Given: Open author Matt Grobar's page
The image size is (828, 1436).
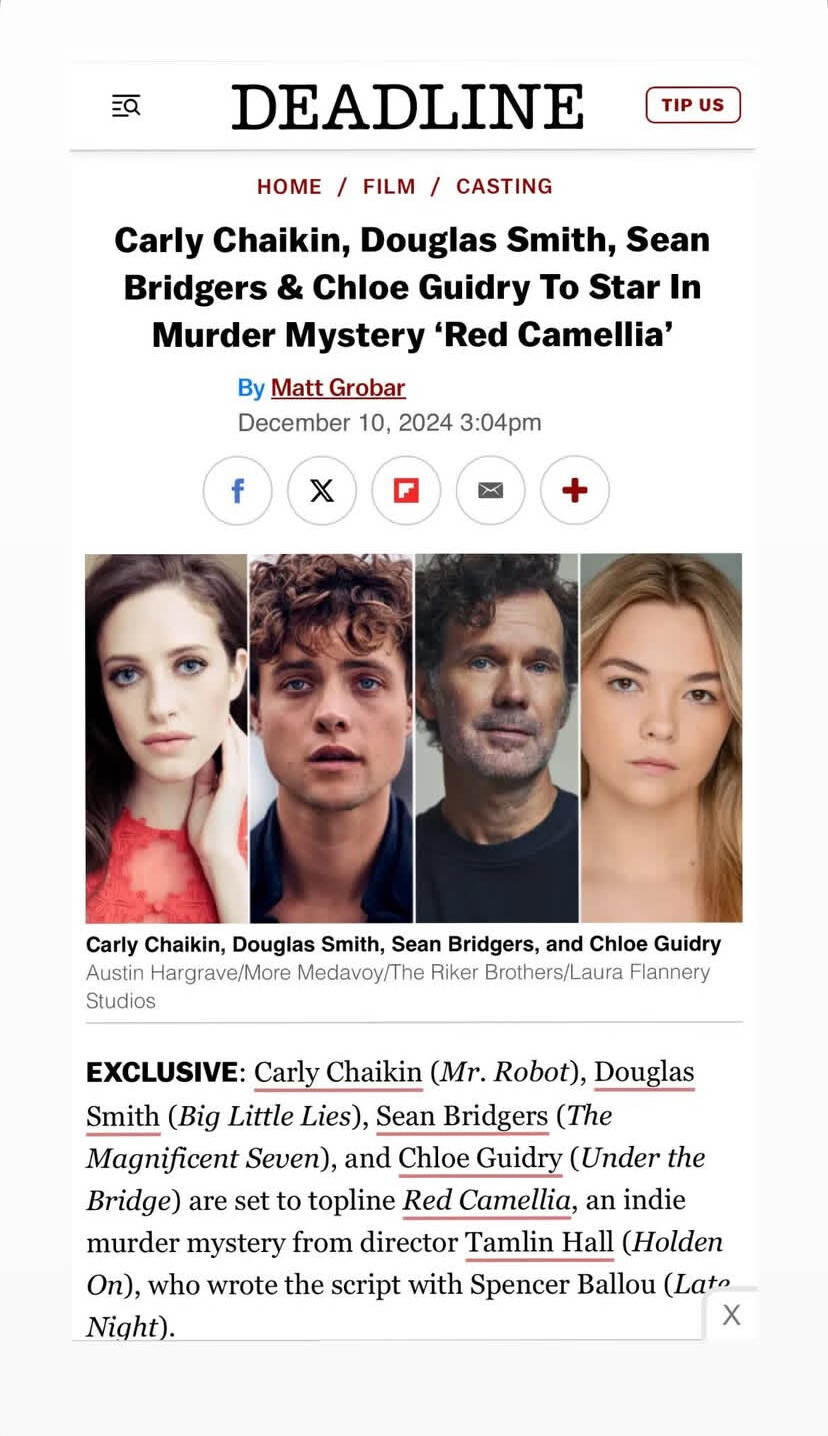Looking at the screenshot, I should (338, 387).
